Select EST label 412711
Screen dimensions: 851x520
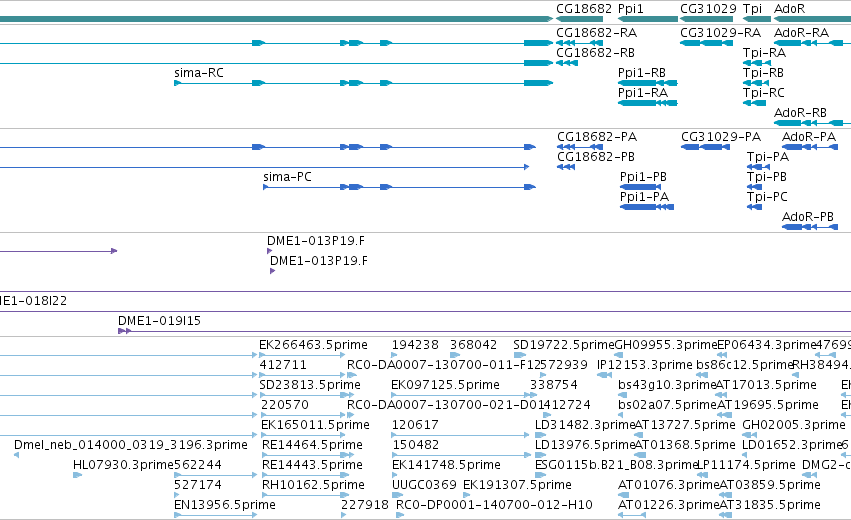tap(283, 365)
